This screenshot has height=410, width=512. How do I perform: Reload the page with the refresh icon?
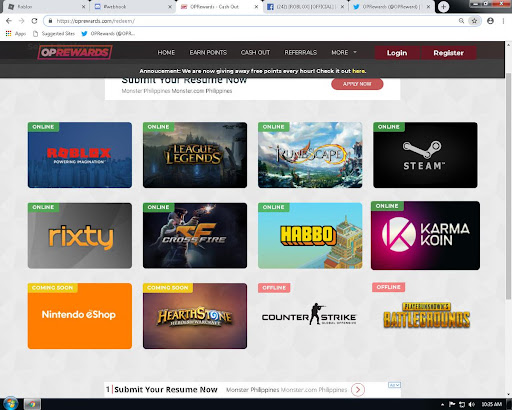pos(34,21)
